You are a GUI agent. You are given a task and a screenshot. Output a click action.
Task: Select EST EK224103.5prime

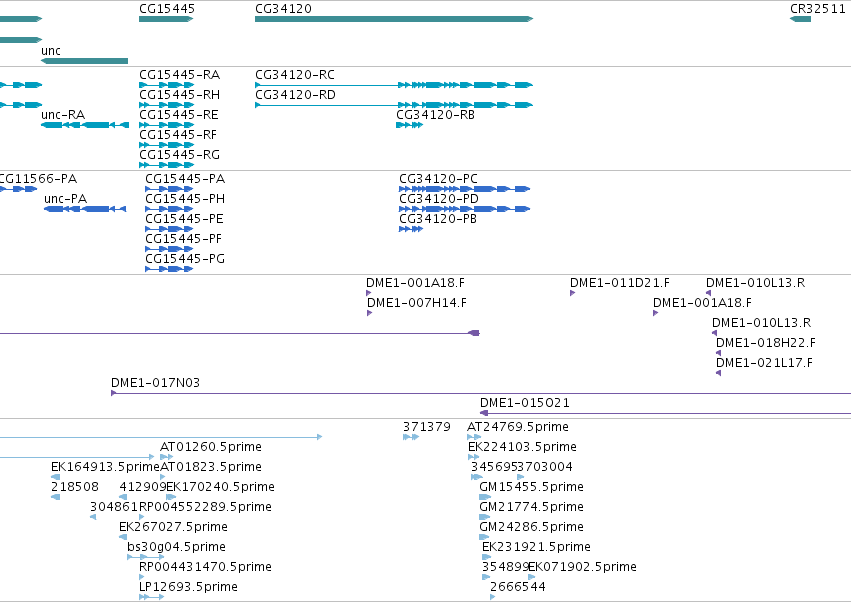(x=522, y=447)
